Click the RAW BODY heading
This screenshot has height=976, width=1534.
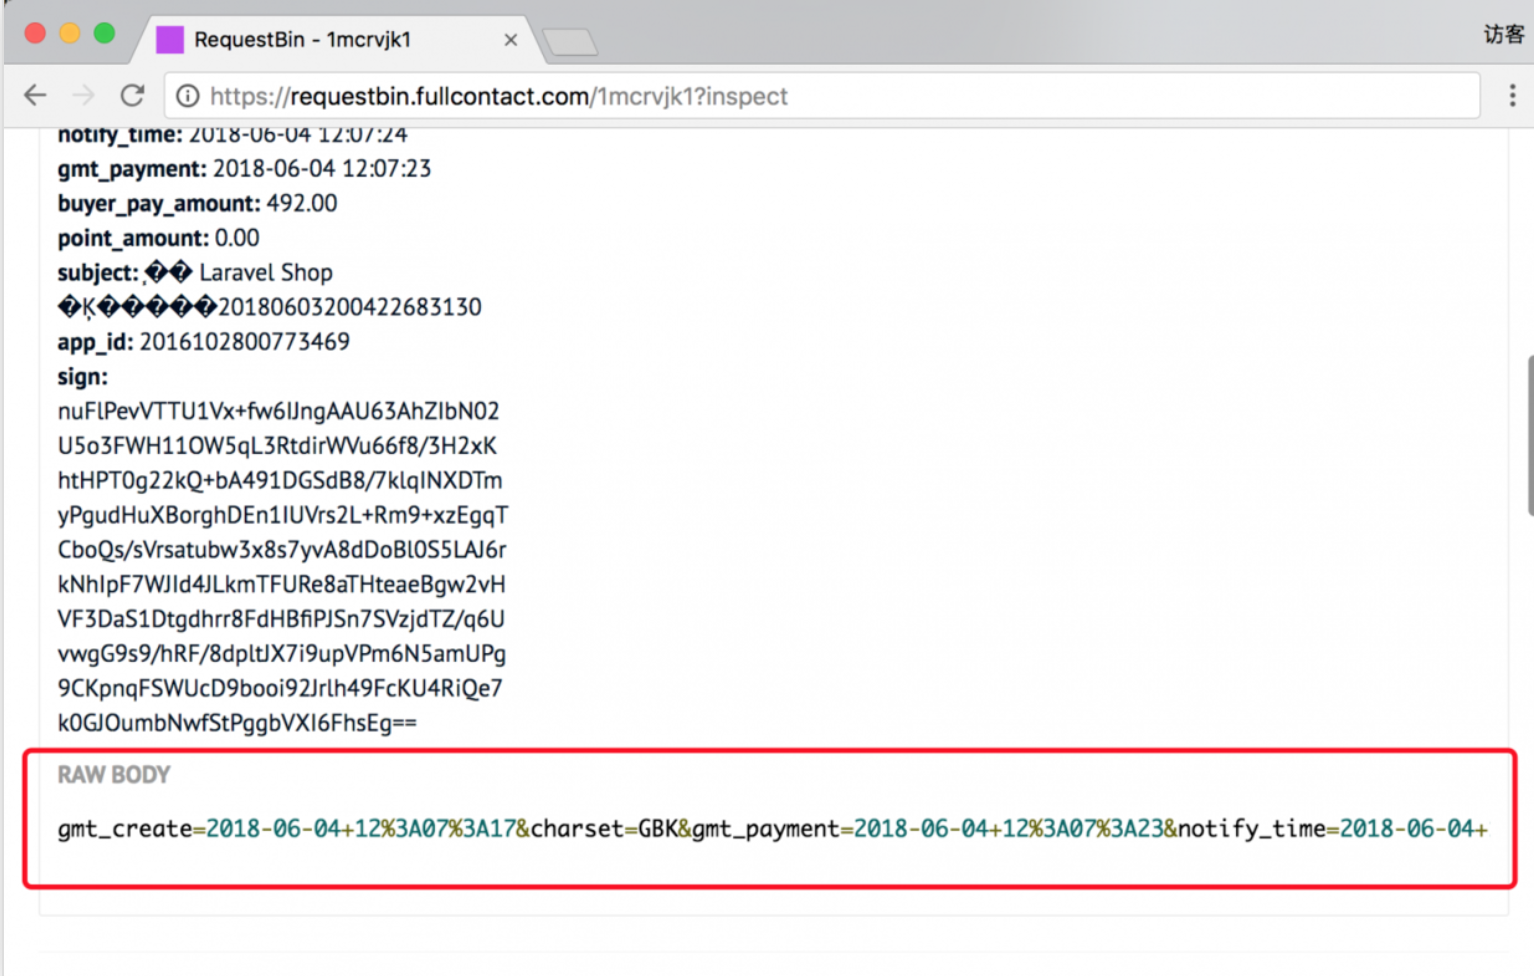coord(114,775)
